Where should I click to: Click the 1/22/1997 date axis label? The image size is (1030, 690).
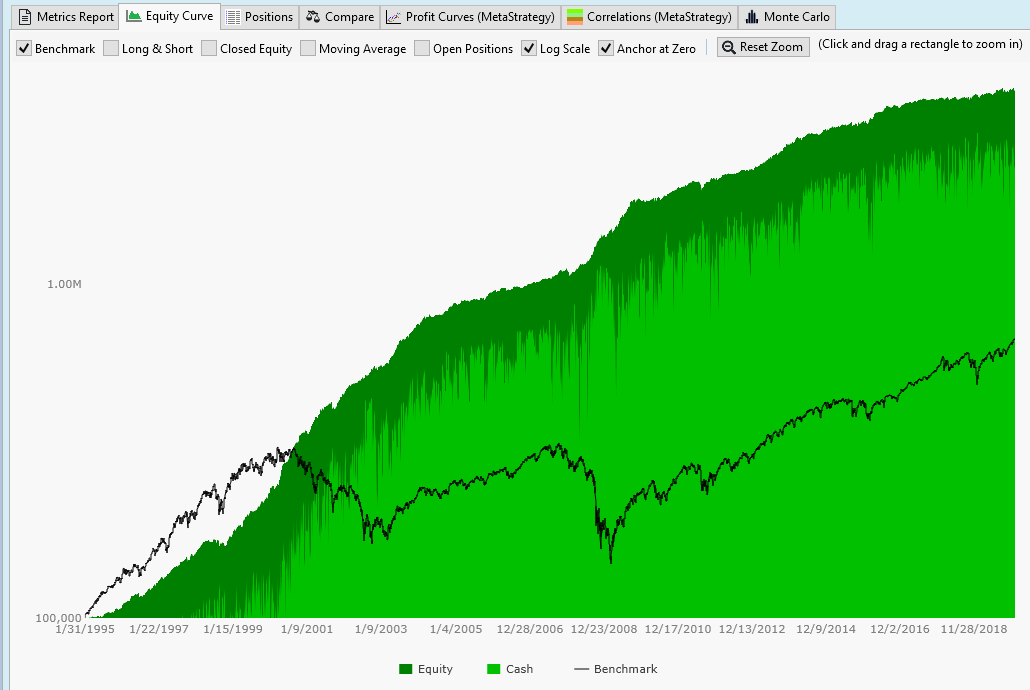tap(159, 629)
